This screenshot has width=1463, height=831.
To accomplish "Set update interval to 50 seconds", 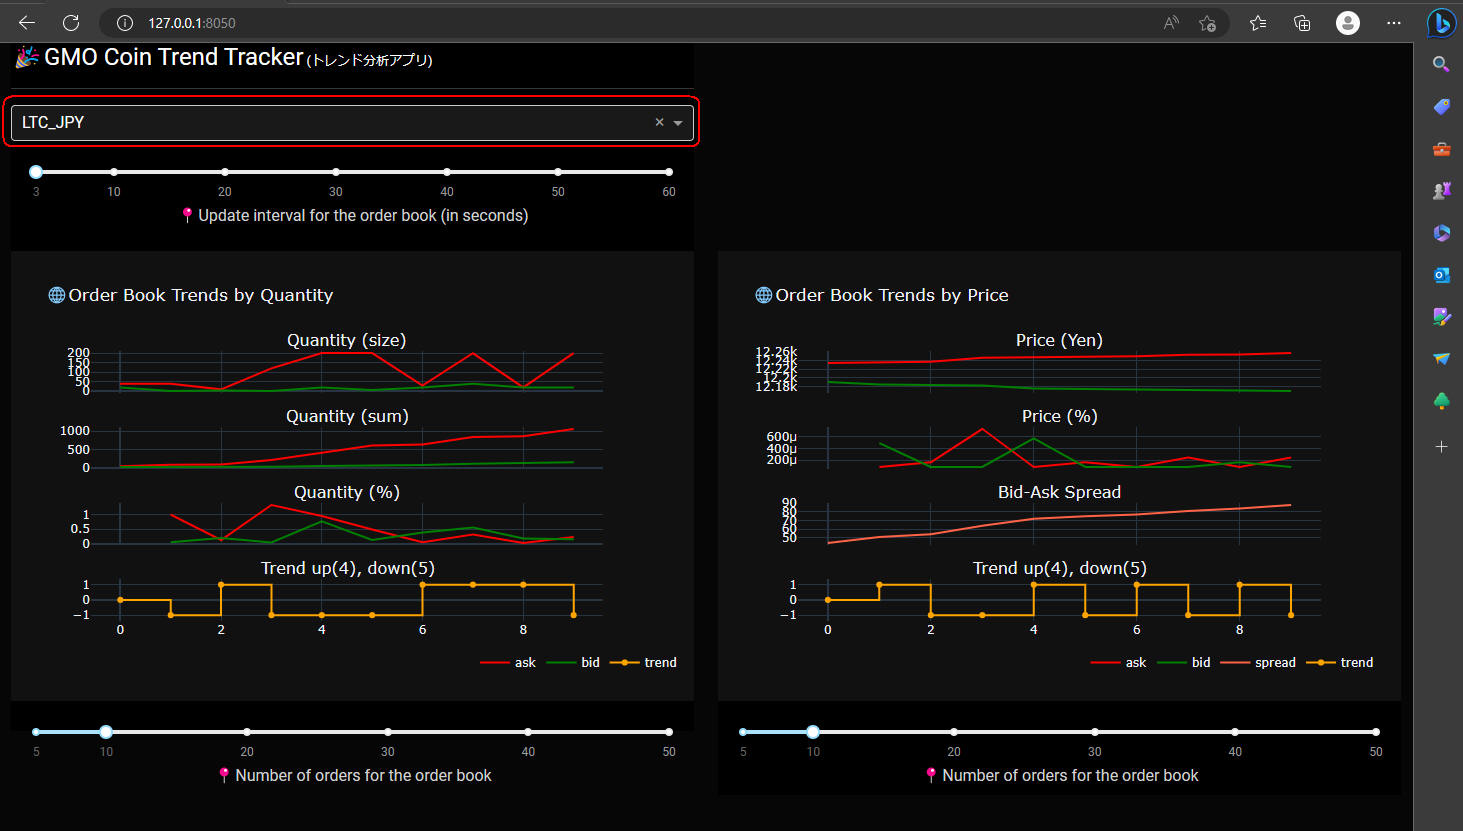I will [x=558, y=172].
